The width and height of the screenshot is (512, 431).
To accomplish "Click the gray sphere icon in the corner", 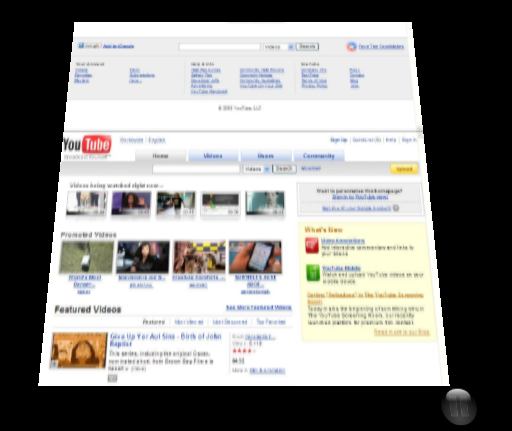I will coord(459,407).
